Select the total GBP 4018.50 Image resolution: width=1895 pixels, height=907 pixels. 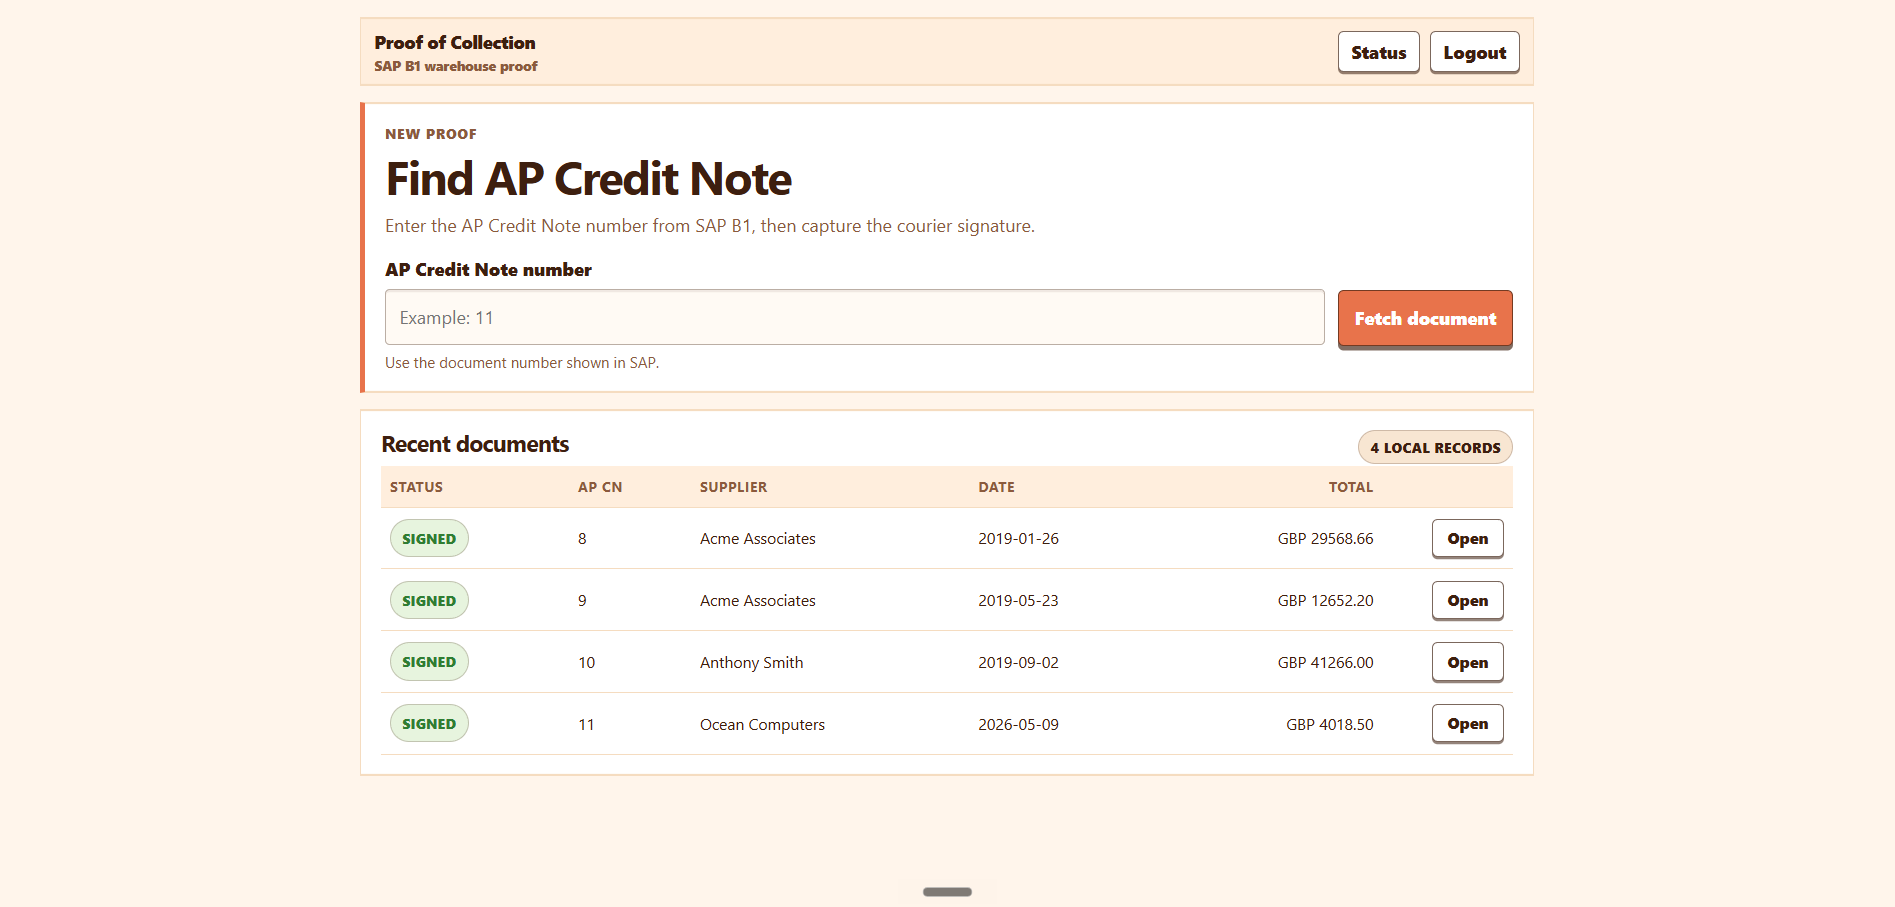[1329, 725]
